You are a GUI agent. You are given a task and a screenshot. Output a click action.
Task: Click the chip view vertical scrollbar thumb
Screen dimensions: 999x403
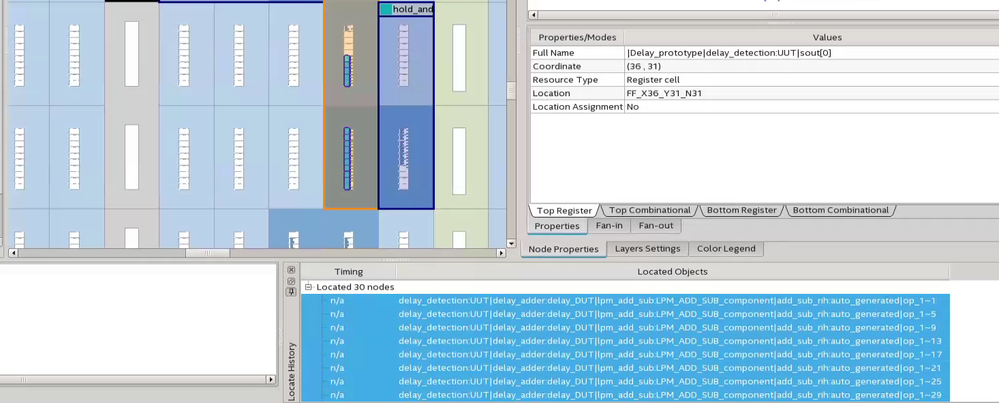tap(511, 92)
